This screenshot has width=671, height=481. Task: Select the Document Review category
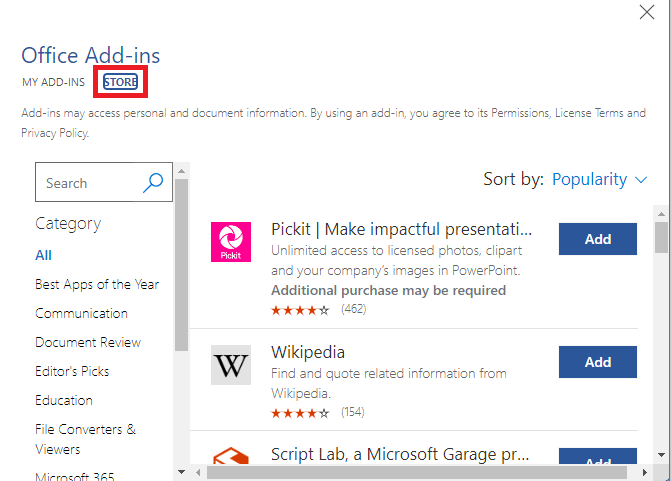88,342
